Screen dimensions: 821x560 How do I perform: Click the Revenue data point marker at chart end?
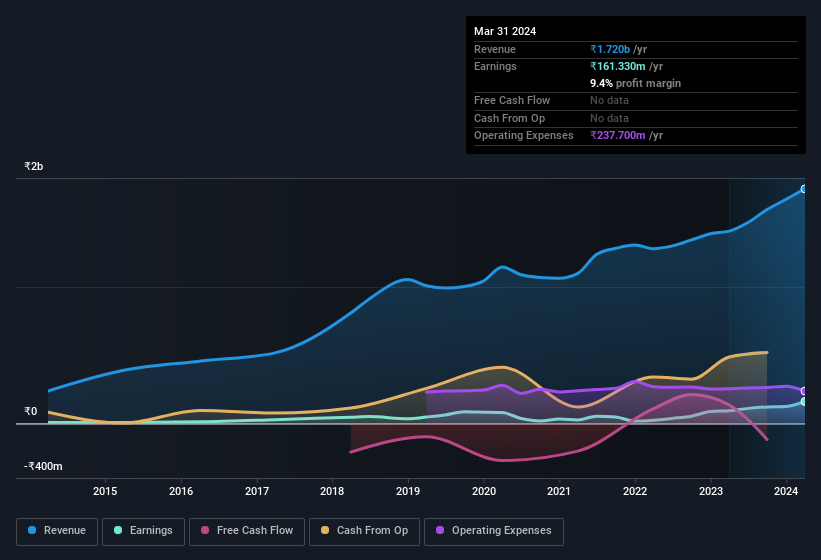pyautogui.click(x=804, y=189)
